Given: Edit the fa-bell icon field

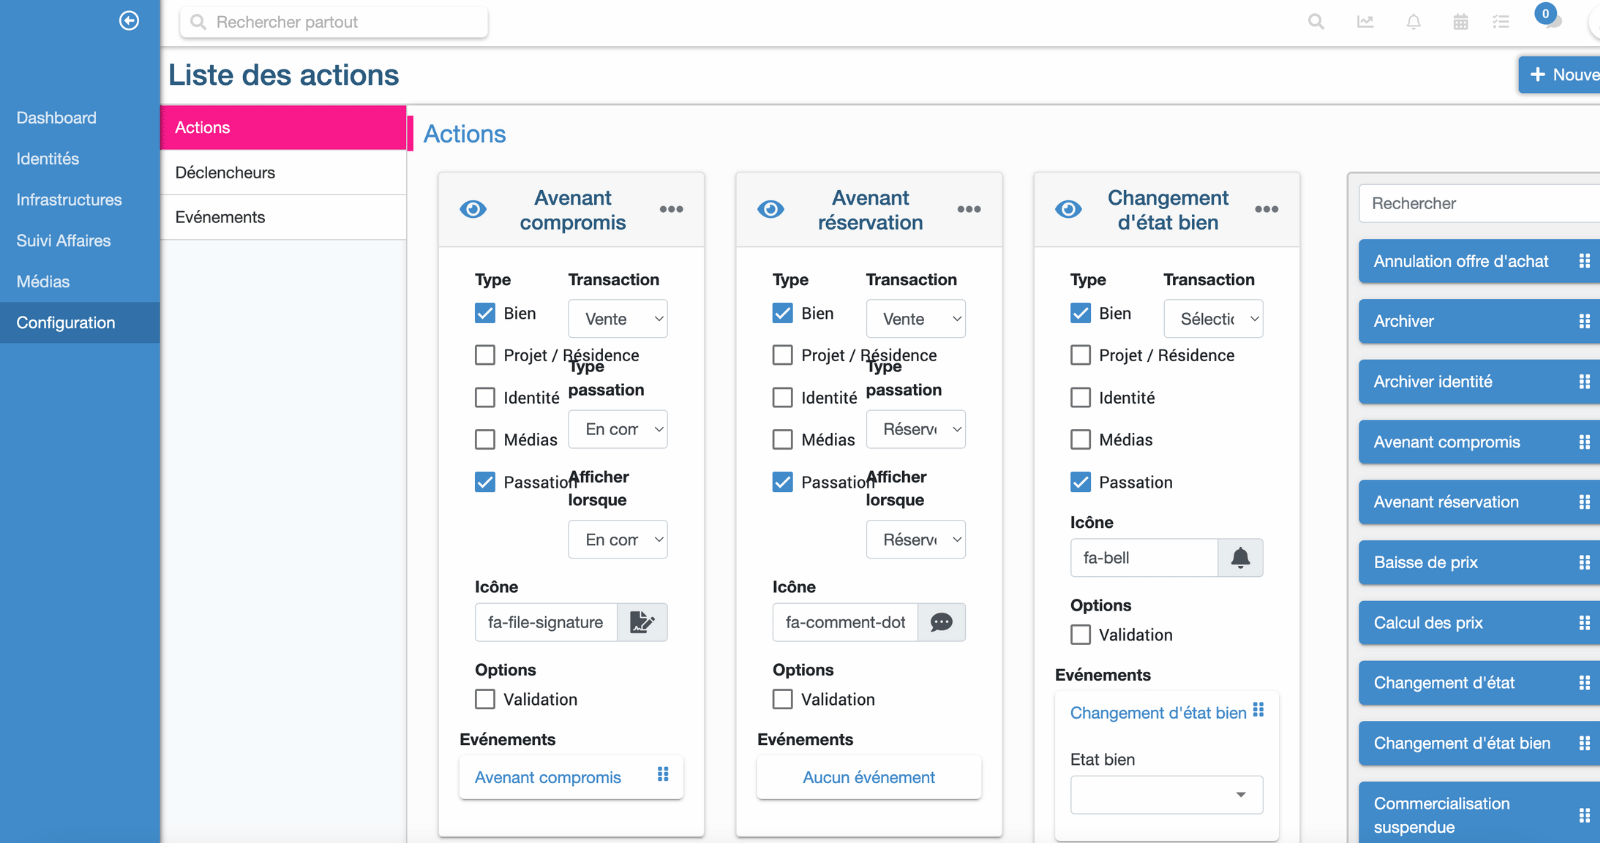Looking at the screenshot, I should [x=1144, y=558].
